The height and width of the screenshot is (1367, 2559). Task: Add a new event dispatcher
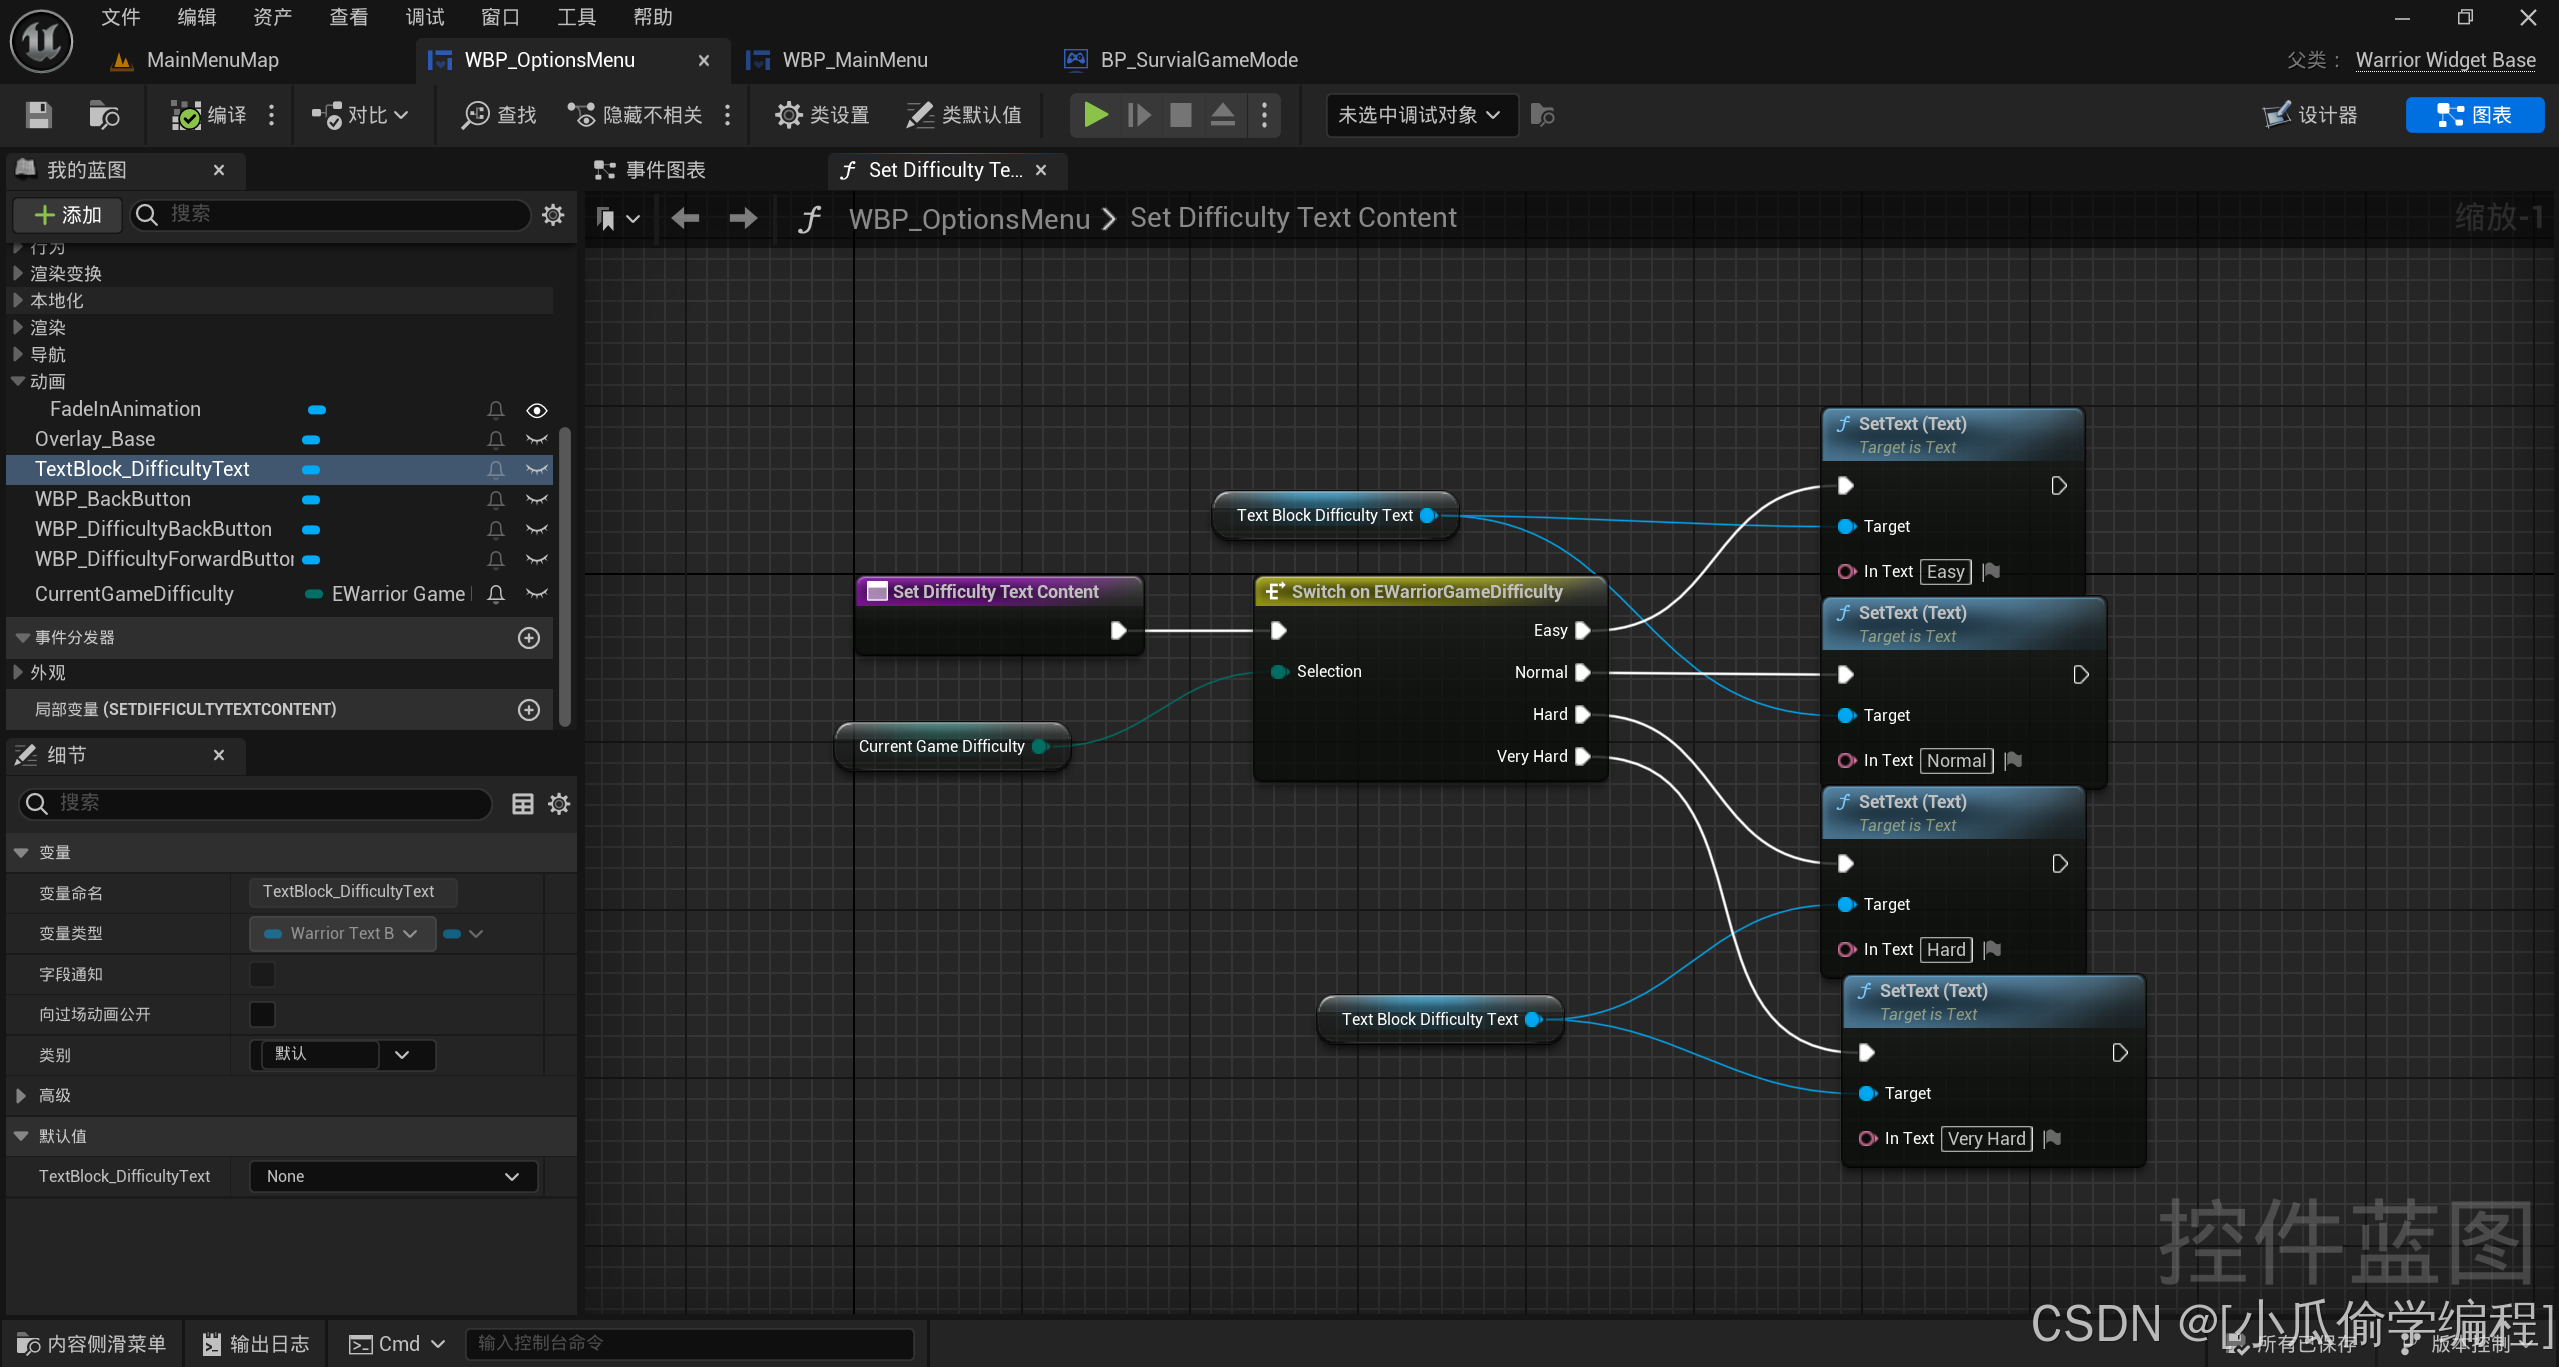pos(529,638)
